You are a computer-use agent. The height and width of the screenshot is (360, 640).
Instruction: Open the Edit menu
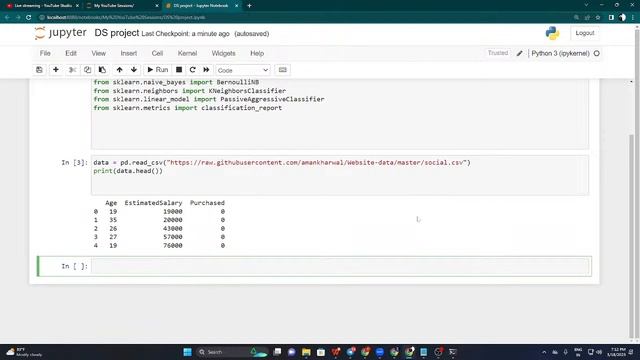pos(71,53)
